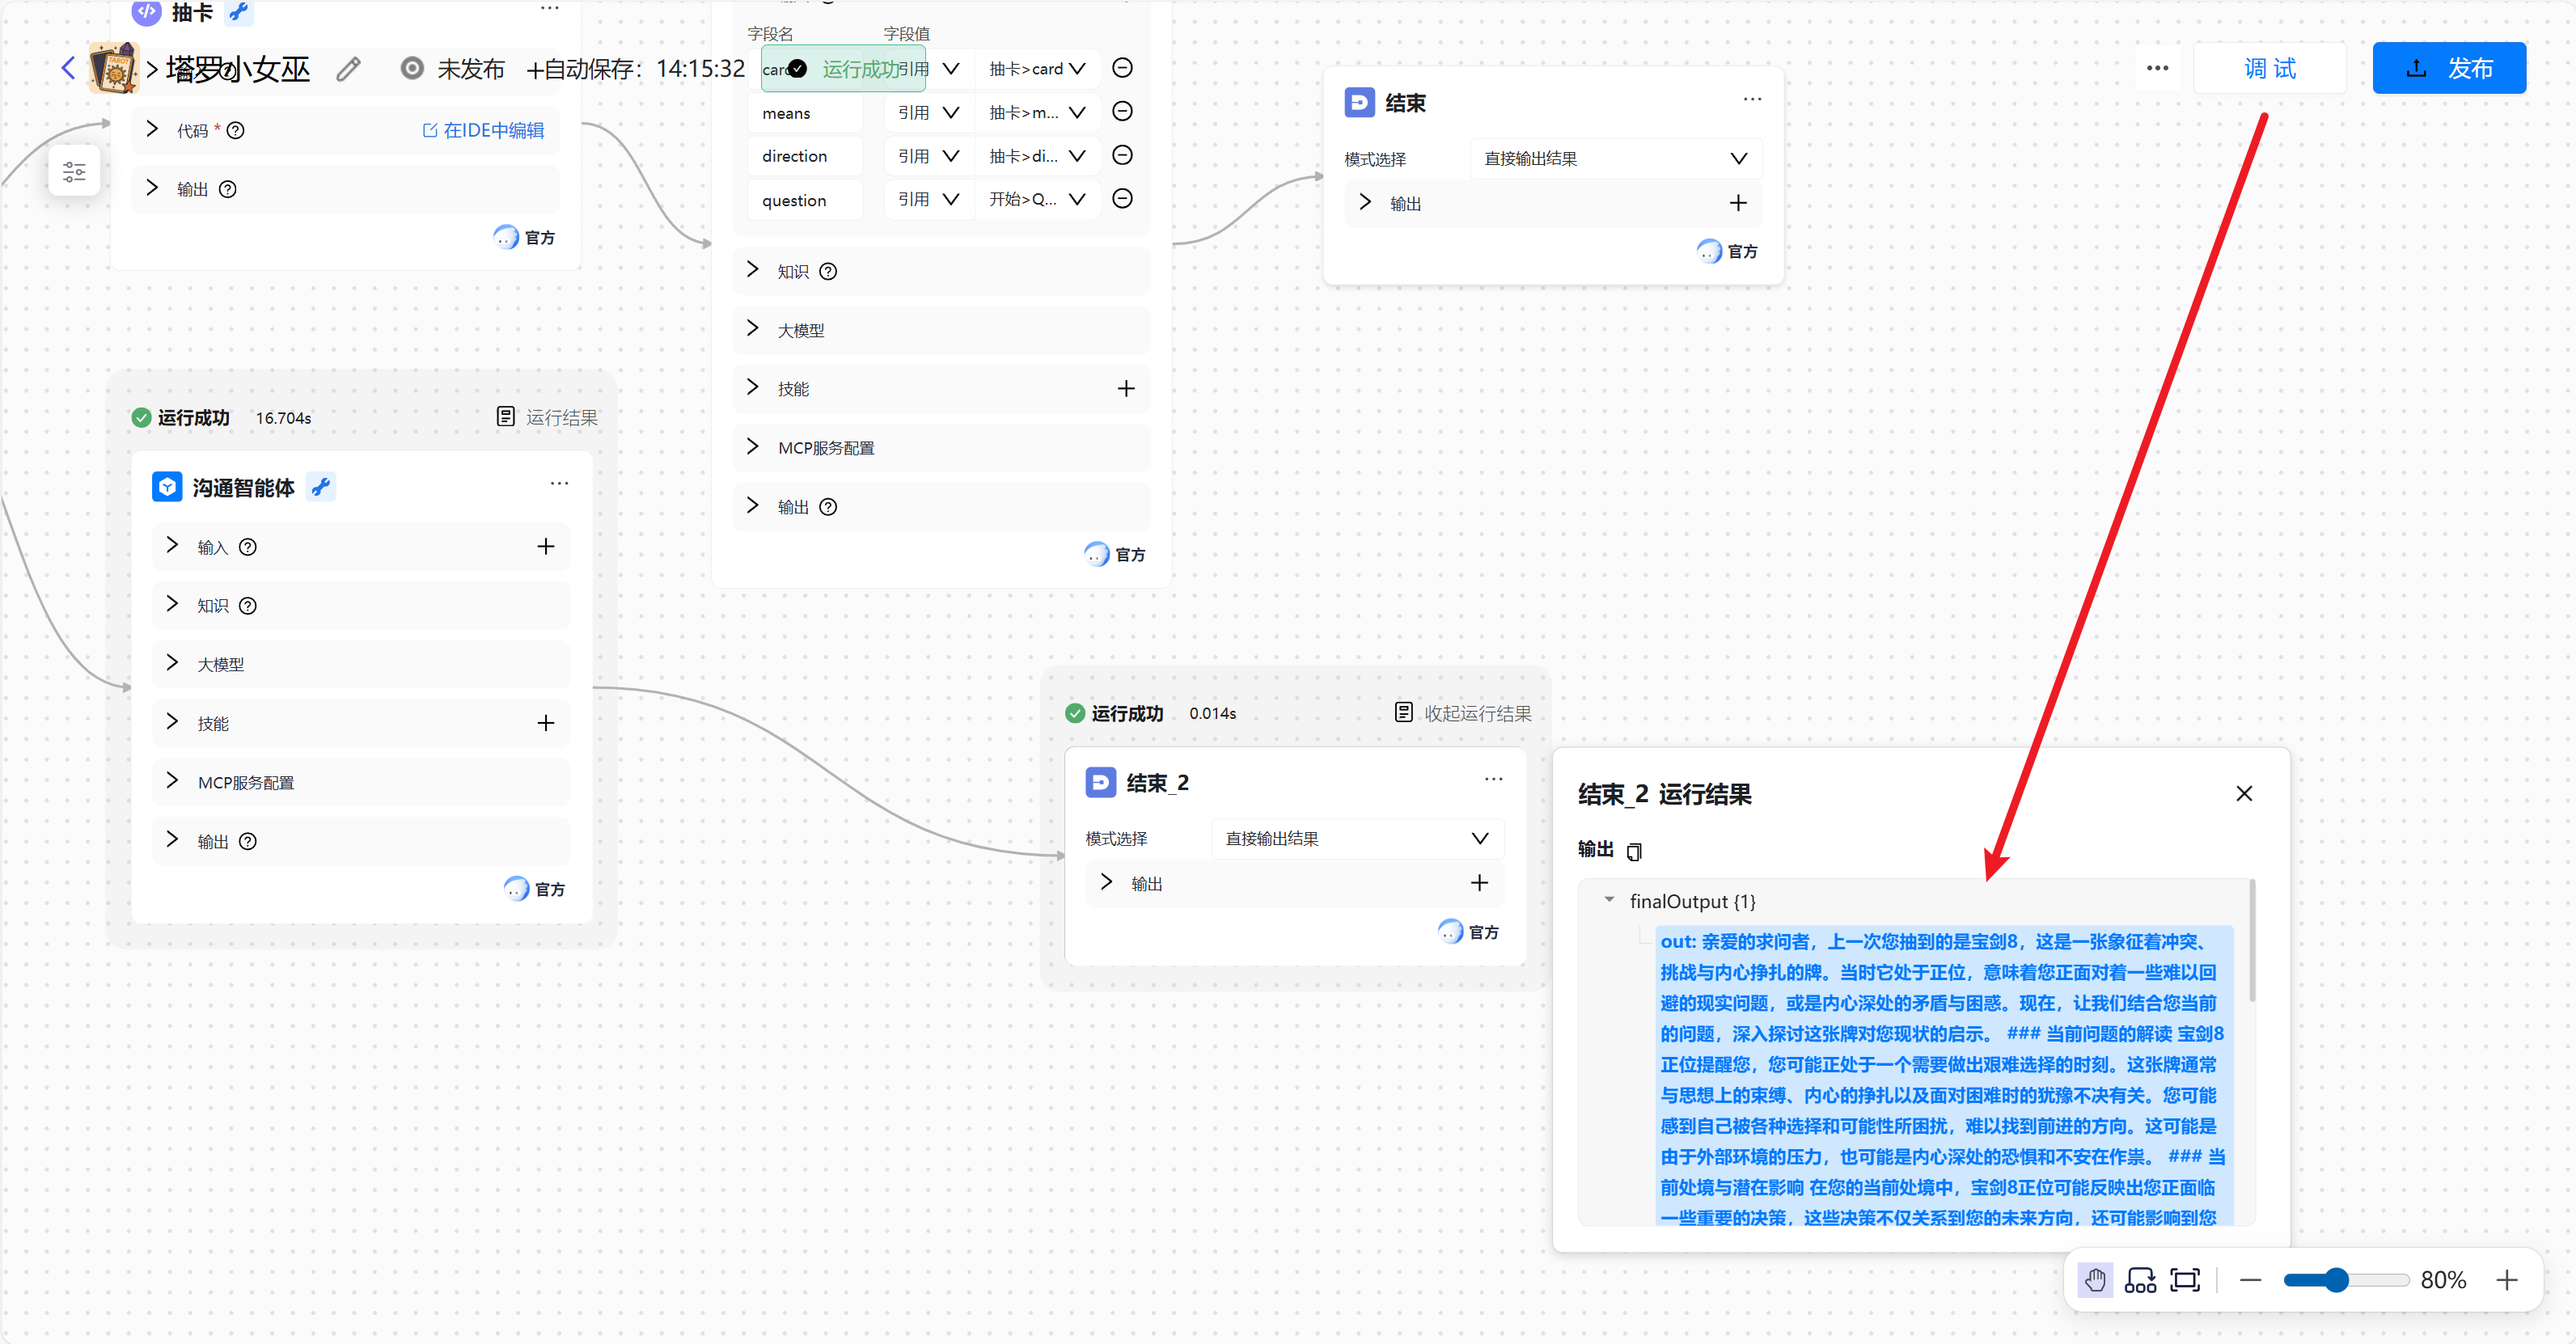Click the pencil edit icon beside 塔罗小女巫
2576x1344 pixels.
point(348,69)
